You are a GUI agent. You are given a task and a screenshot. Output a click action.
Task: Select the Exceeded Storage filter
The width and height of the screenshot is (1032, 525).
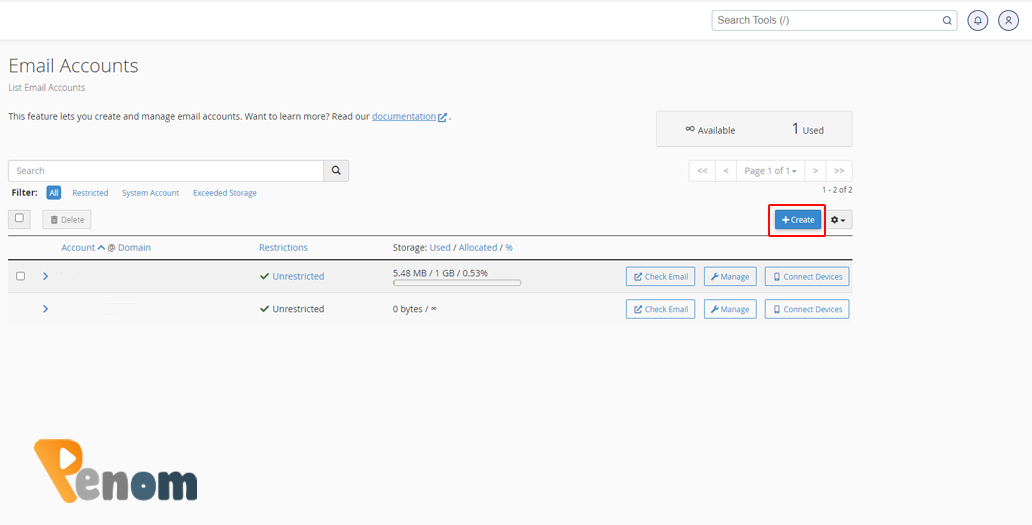point(224,193)
